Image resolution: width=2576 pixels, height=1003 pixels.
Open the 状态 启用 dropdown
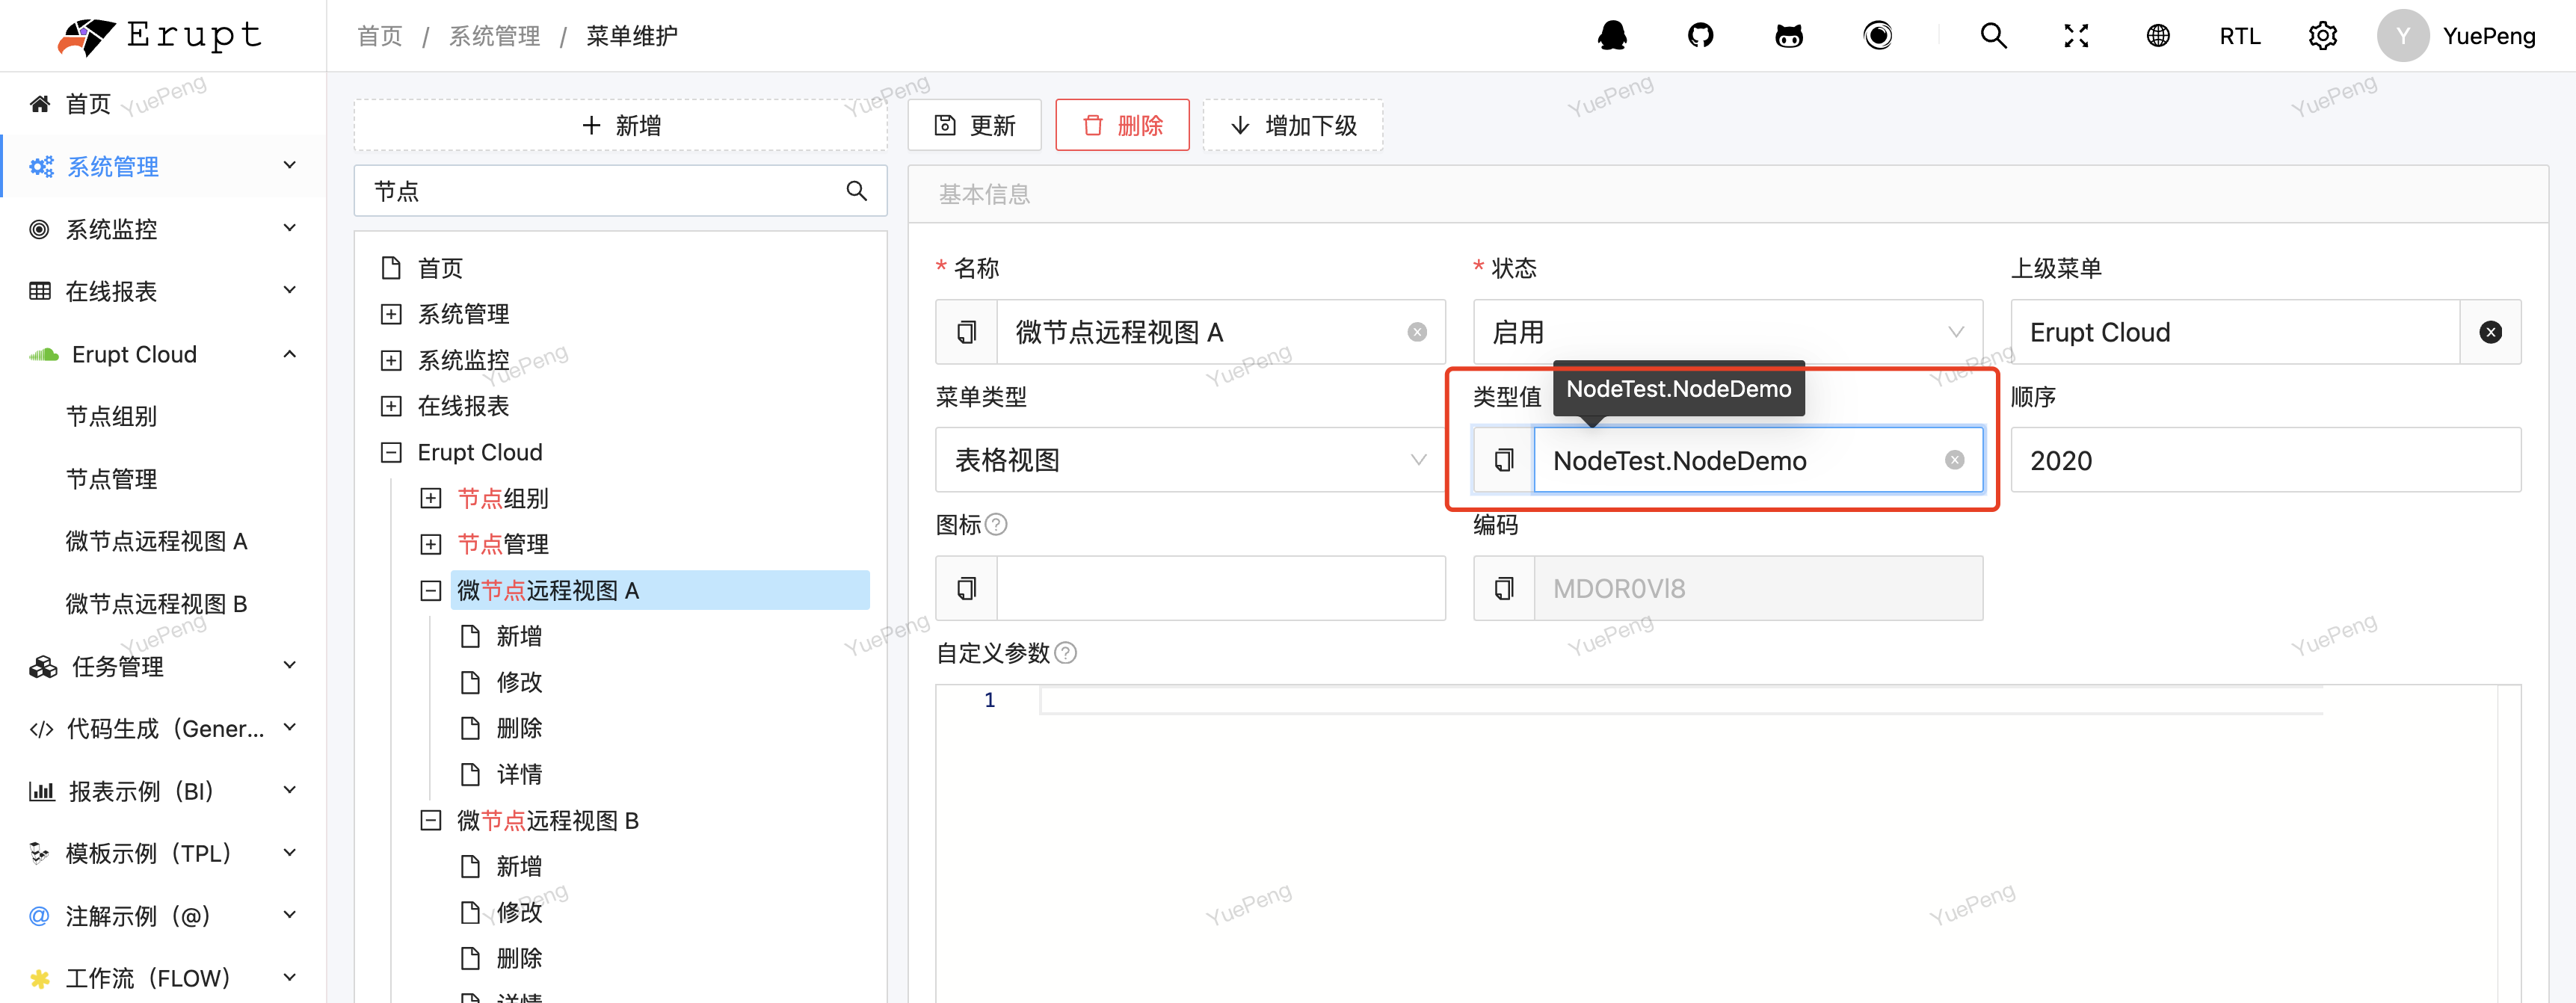[1727, 332]
